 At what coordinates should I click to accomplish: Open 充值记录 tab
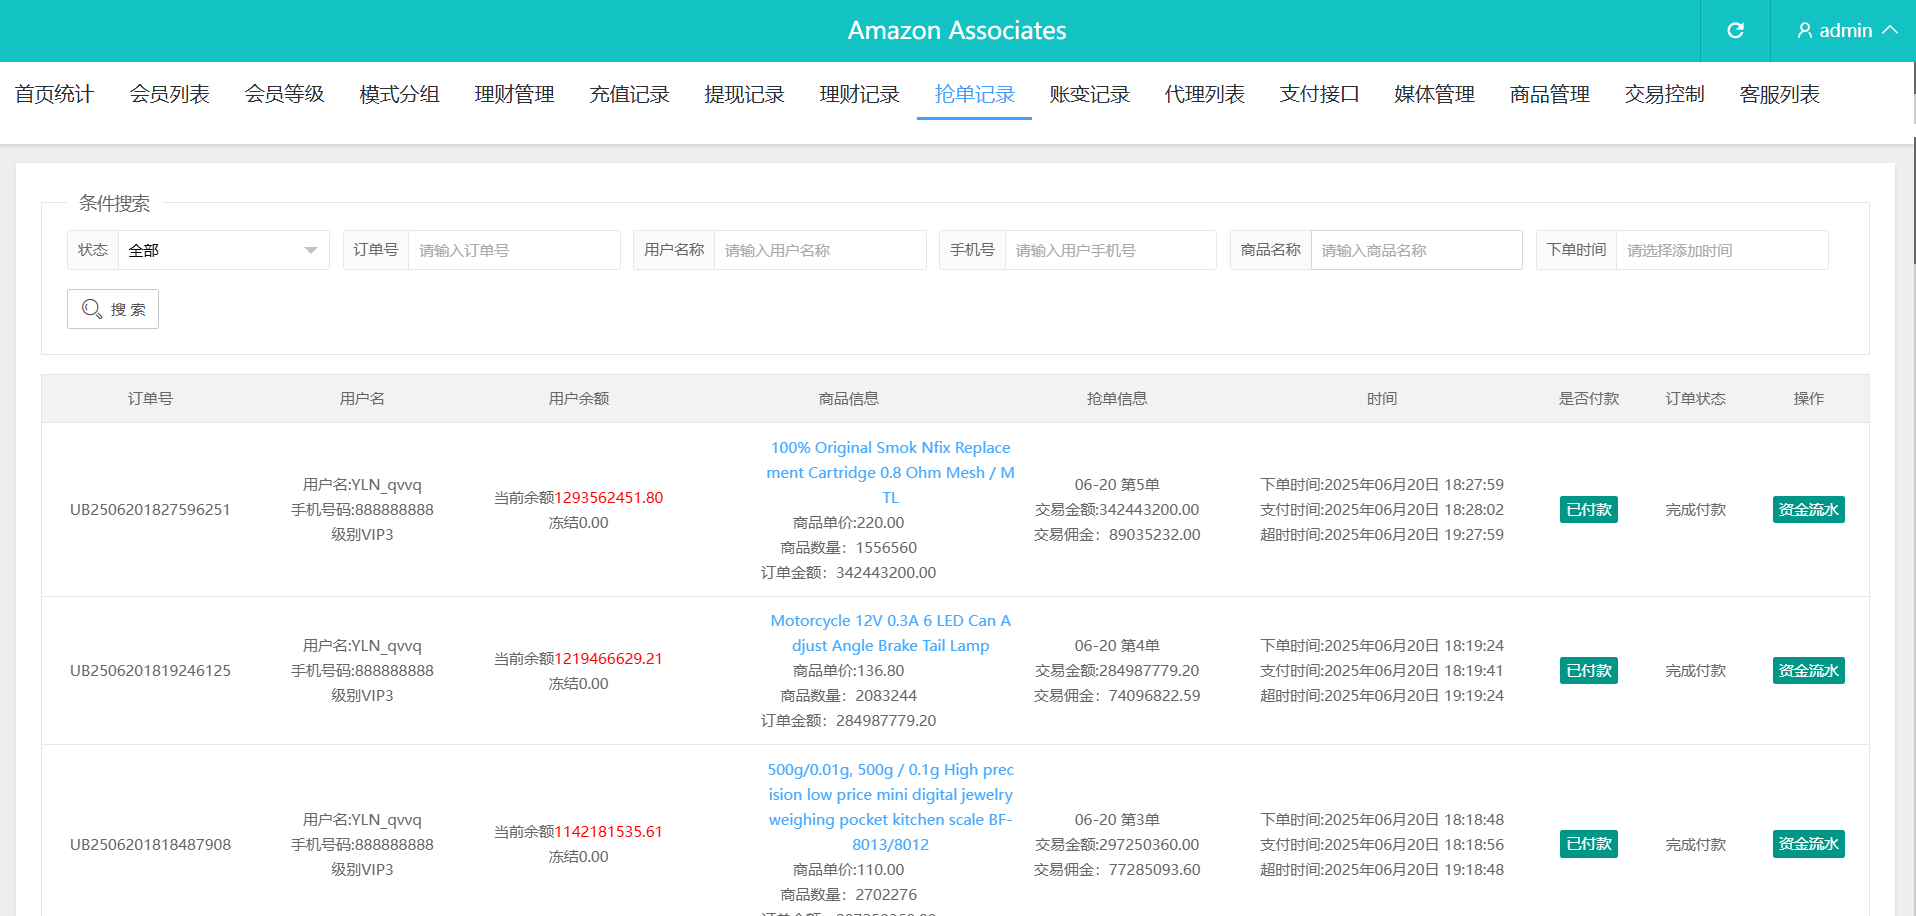[630, 94]
